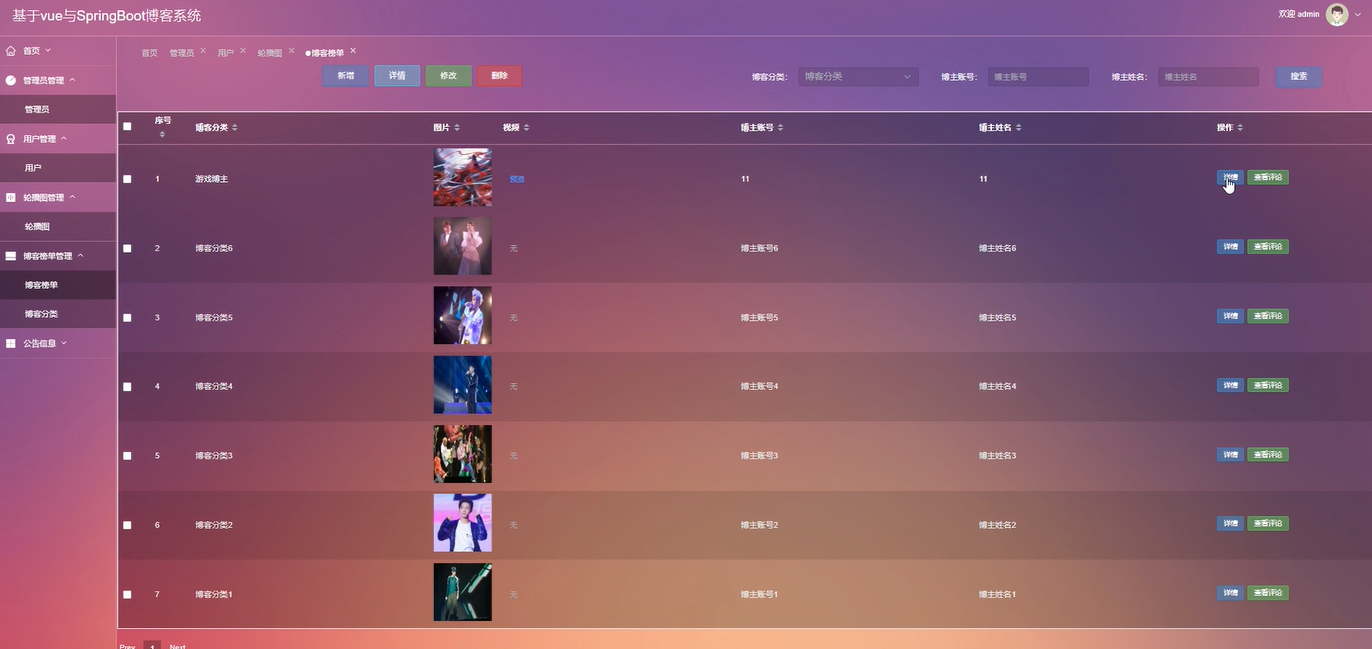Click 查看评论 for the 博主账号3 row
This screenshot has width=1372, height=649.
[1268, 454]
